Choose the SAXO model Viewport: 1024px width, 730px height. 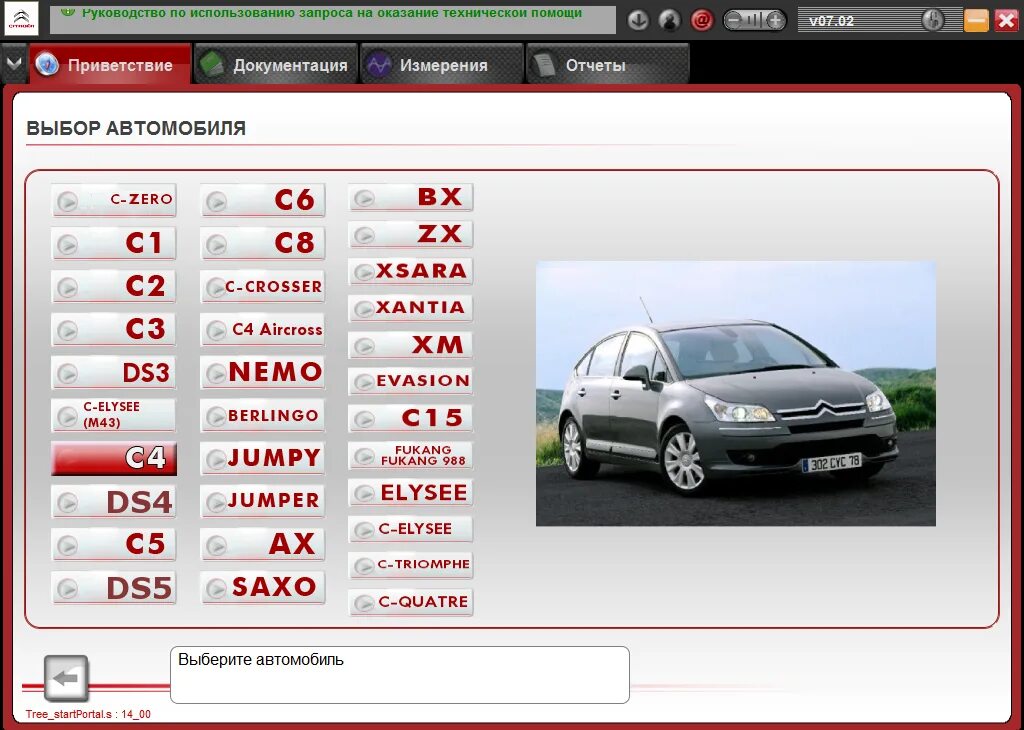coord(263,588)
